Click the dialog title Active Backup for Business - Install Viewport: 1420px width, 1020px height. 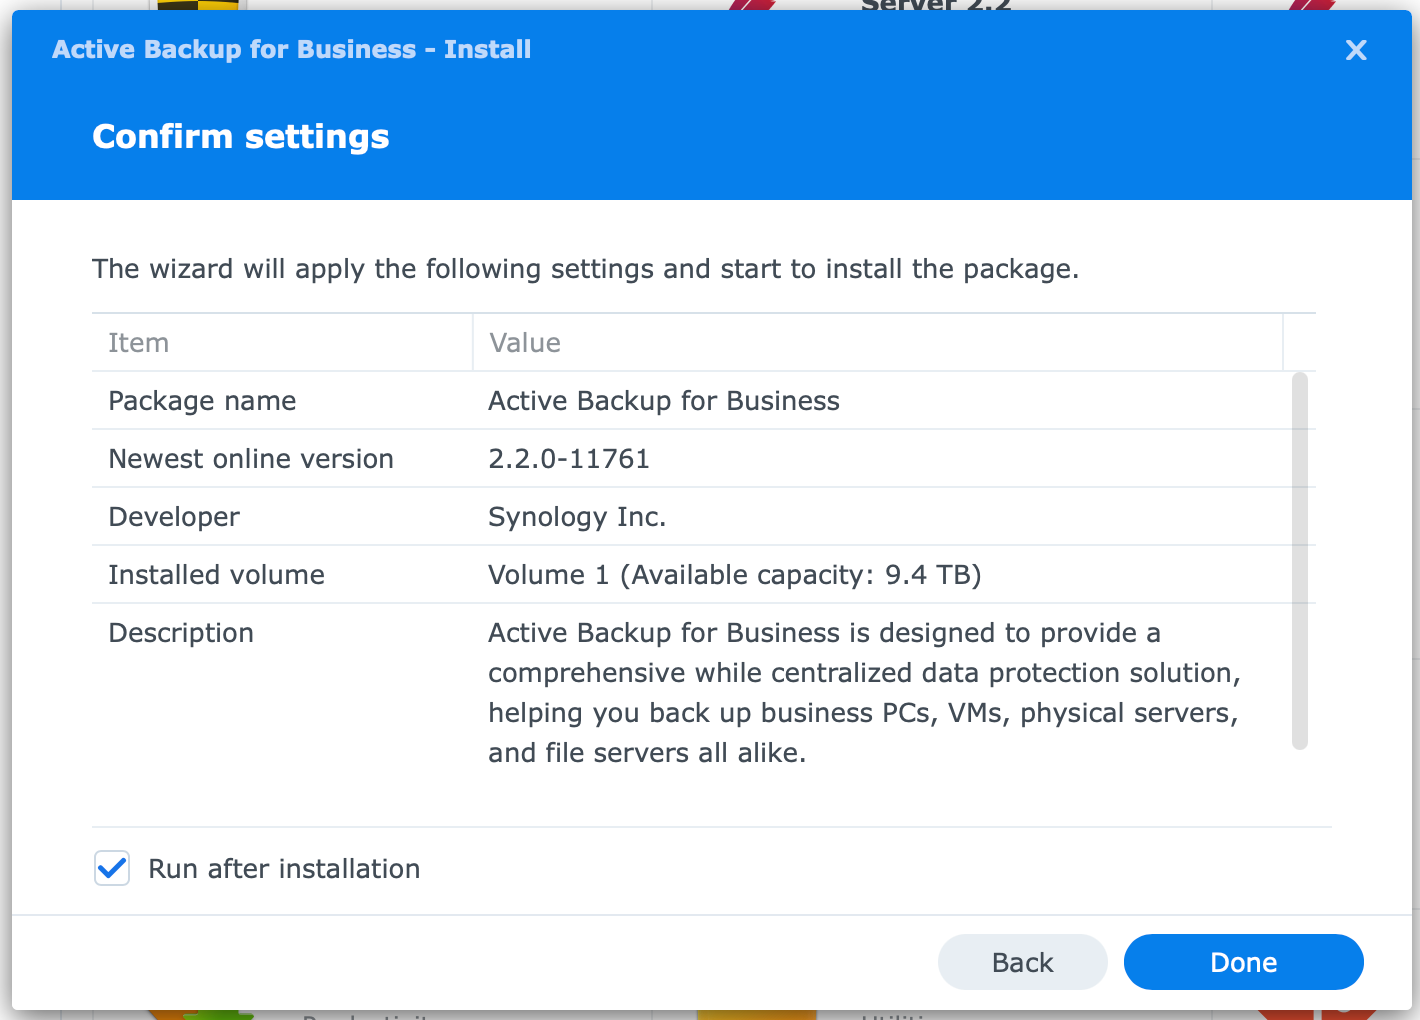pyautogui.click(x=291, y=50)
